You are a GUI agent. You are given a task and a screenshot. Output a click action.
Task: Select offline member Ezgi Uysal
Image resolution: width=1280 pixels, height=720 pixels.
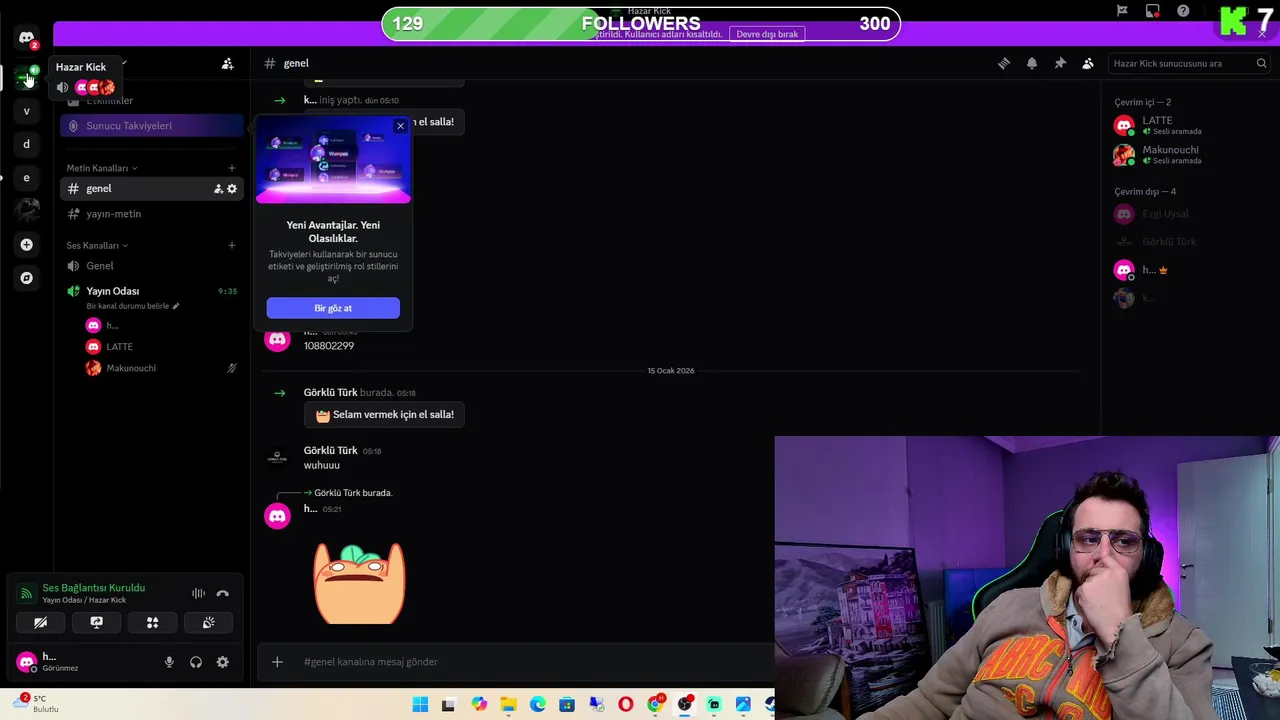click(x=1190, y=214)
